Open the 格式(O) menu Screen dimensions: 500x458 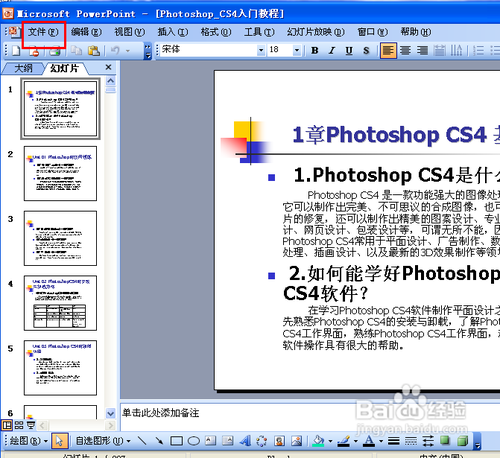(x=216, y=32)
